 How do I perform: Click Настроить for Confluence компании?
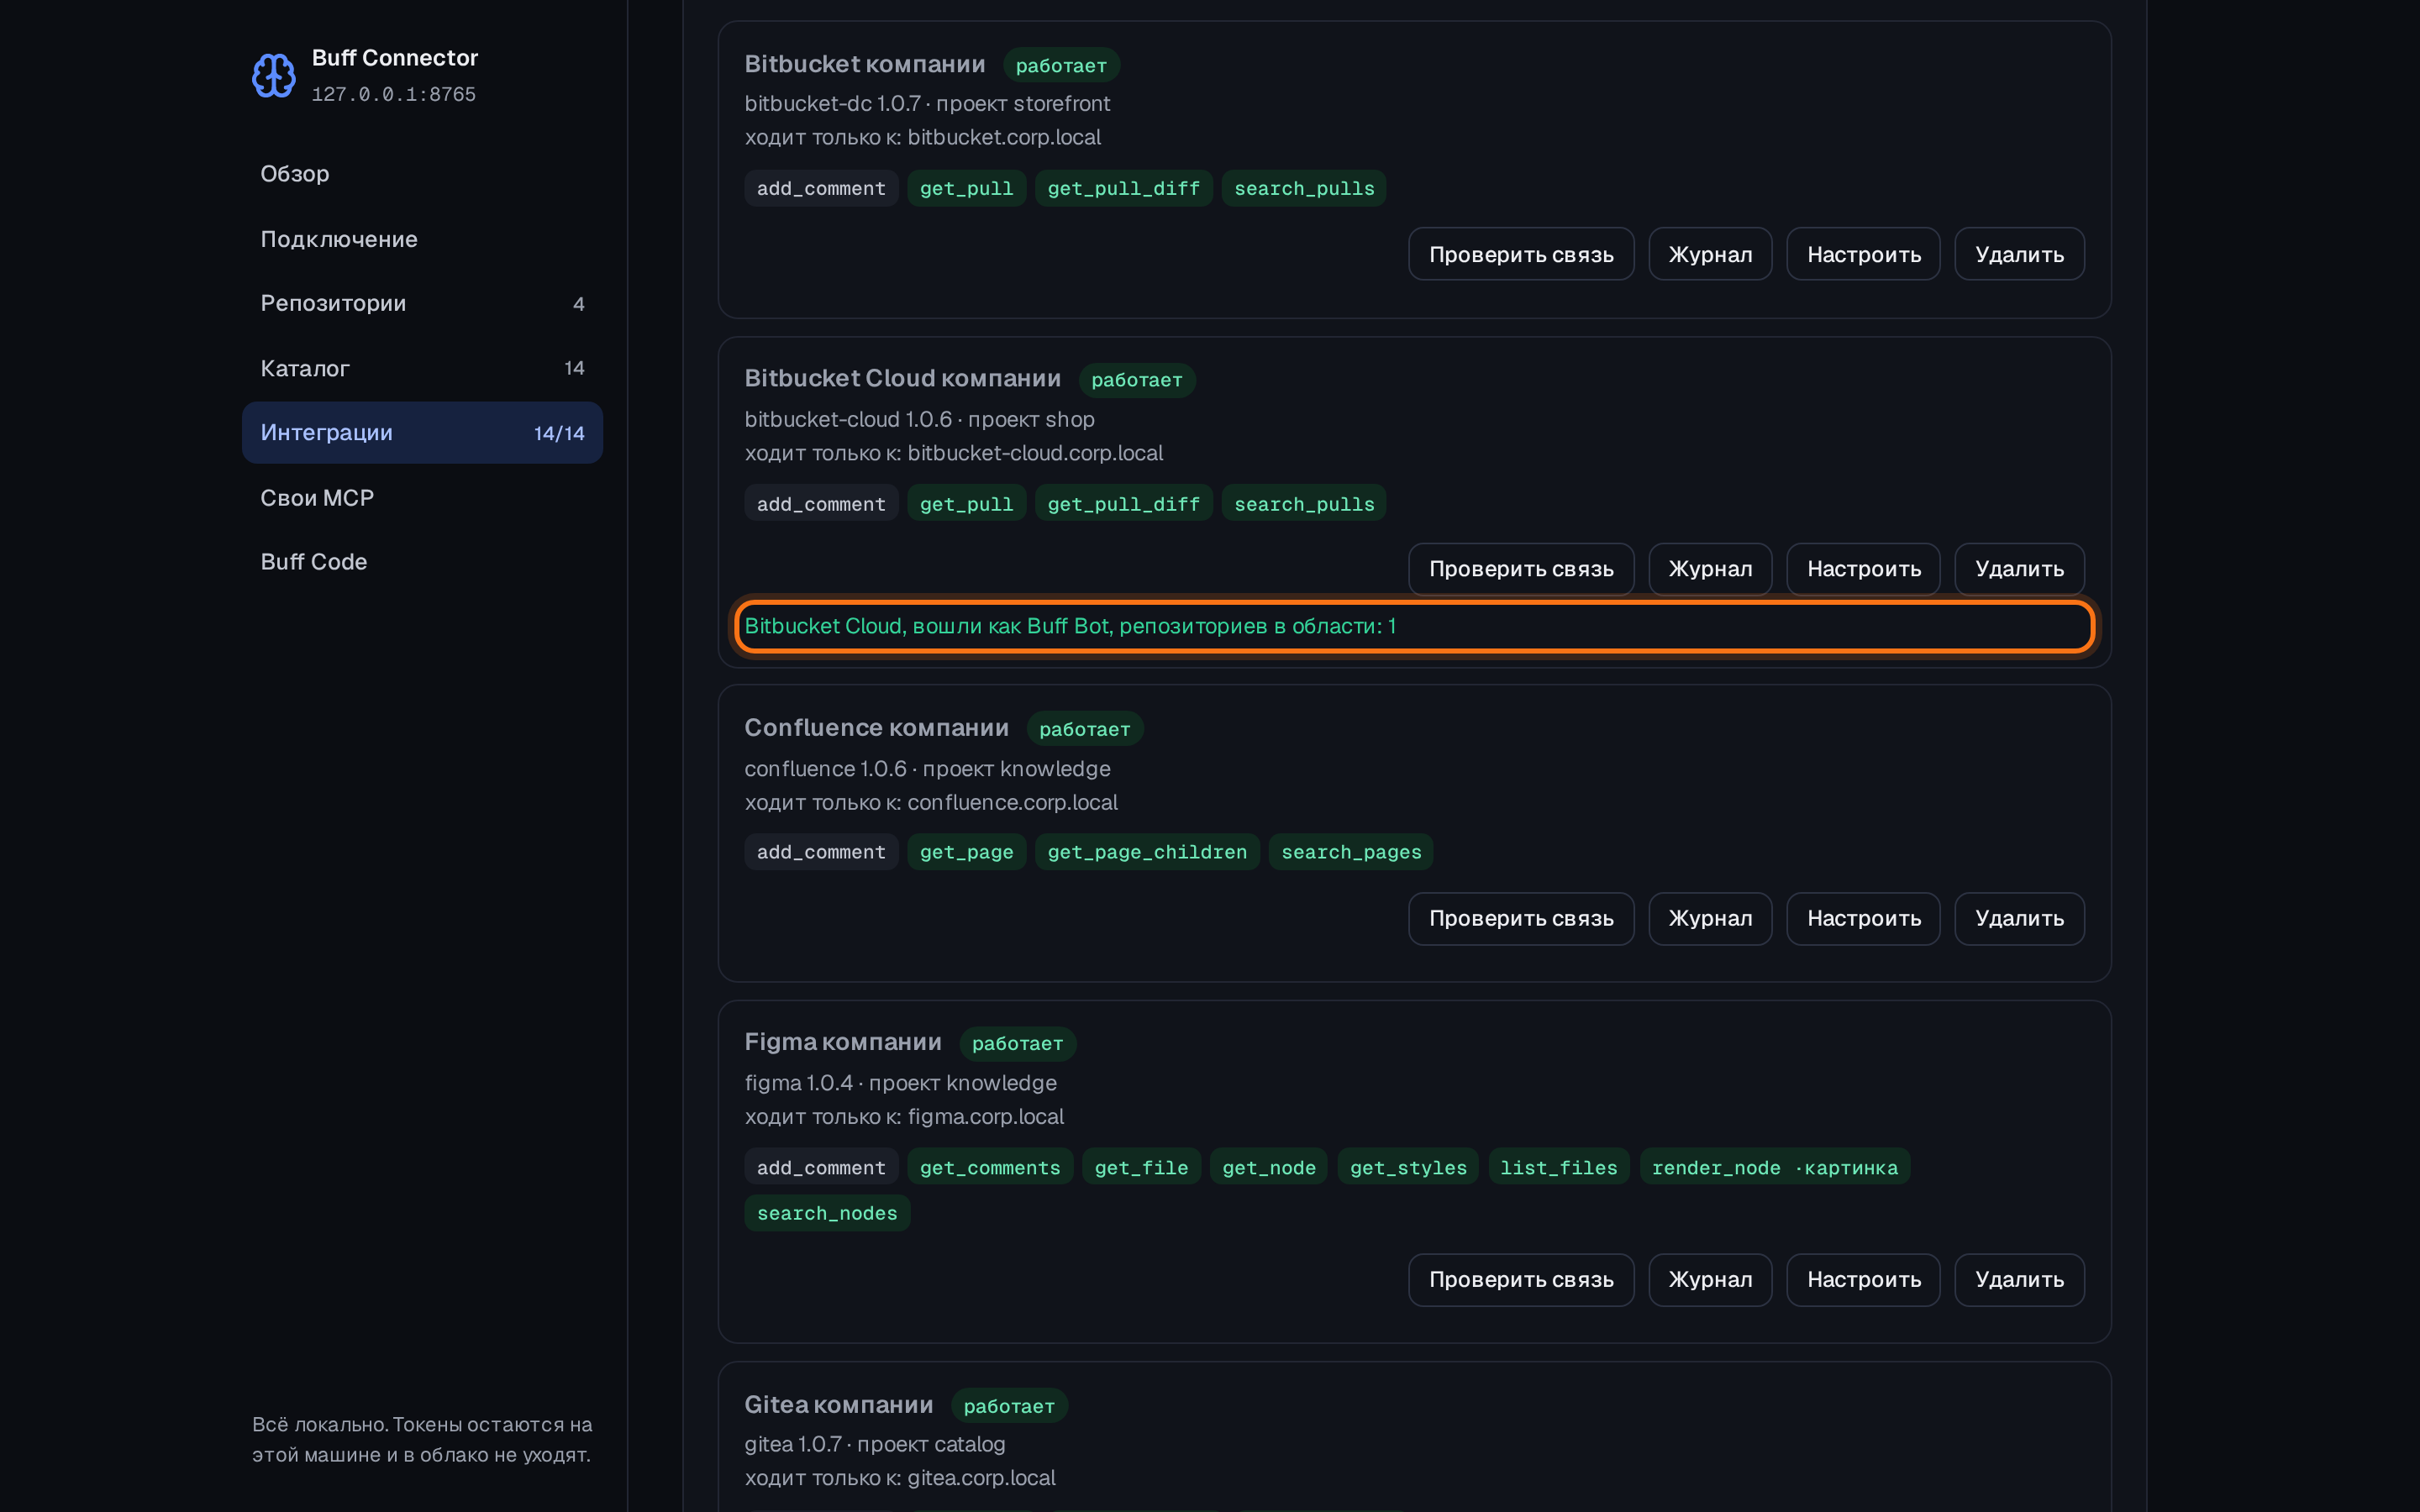(1863, 918)
